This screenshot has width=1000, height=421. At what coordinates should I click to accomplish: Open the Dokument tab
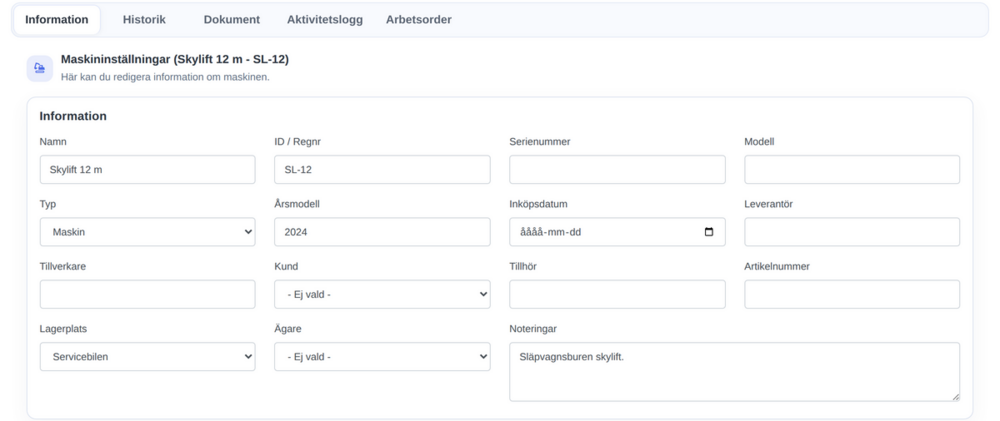click(x=232, y=20)
